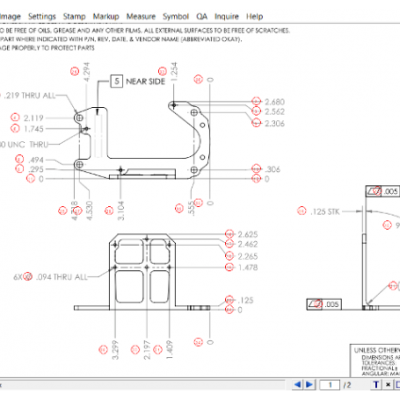This screenshot has width=400, height=400.
Task: Click the 2.625 dimension text
Action: (248, 234)
